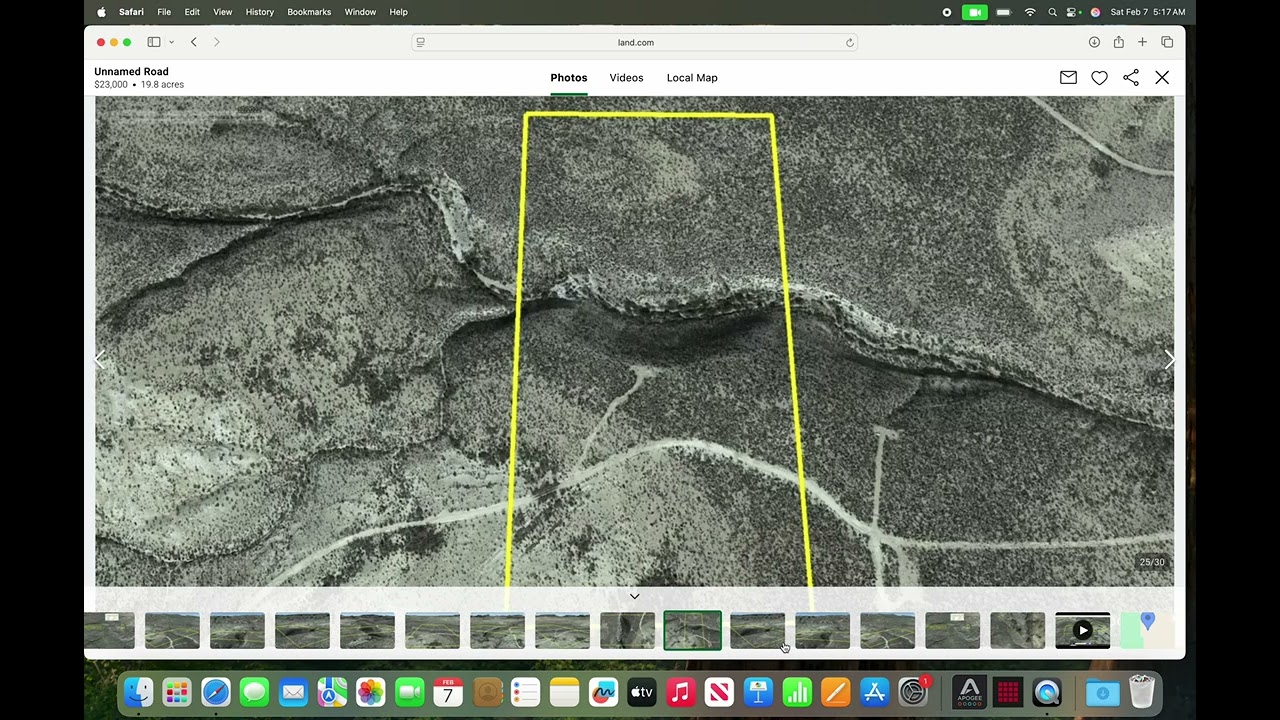Close the photo gallery with X
Viewport: 1280px width, 720px height.
point(1162,78)
